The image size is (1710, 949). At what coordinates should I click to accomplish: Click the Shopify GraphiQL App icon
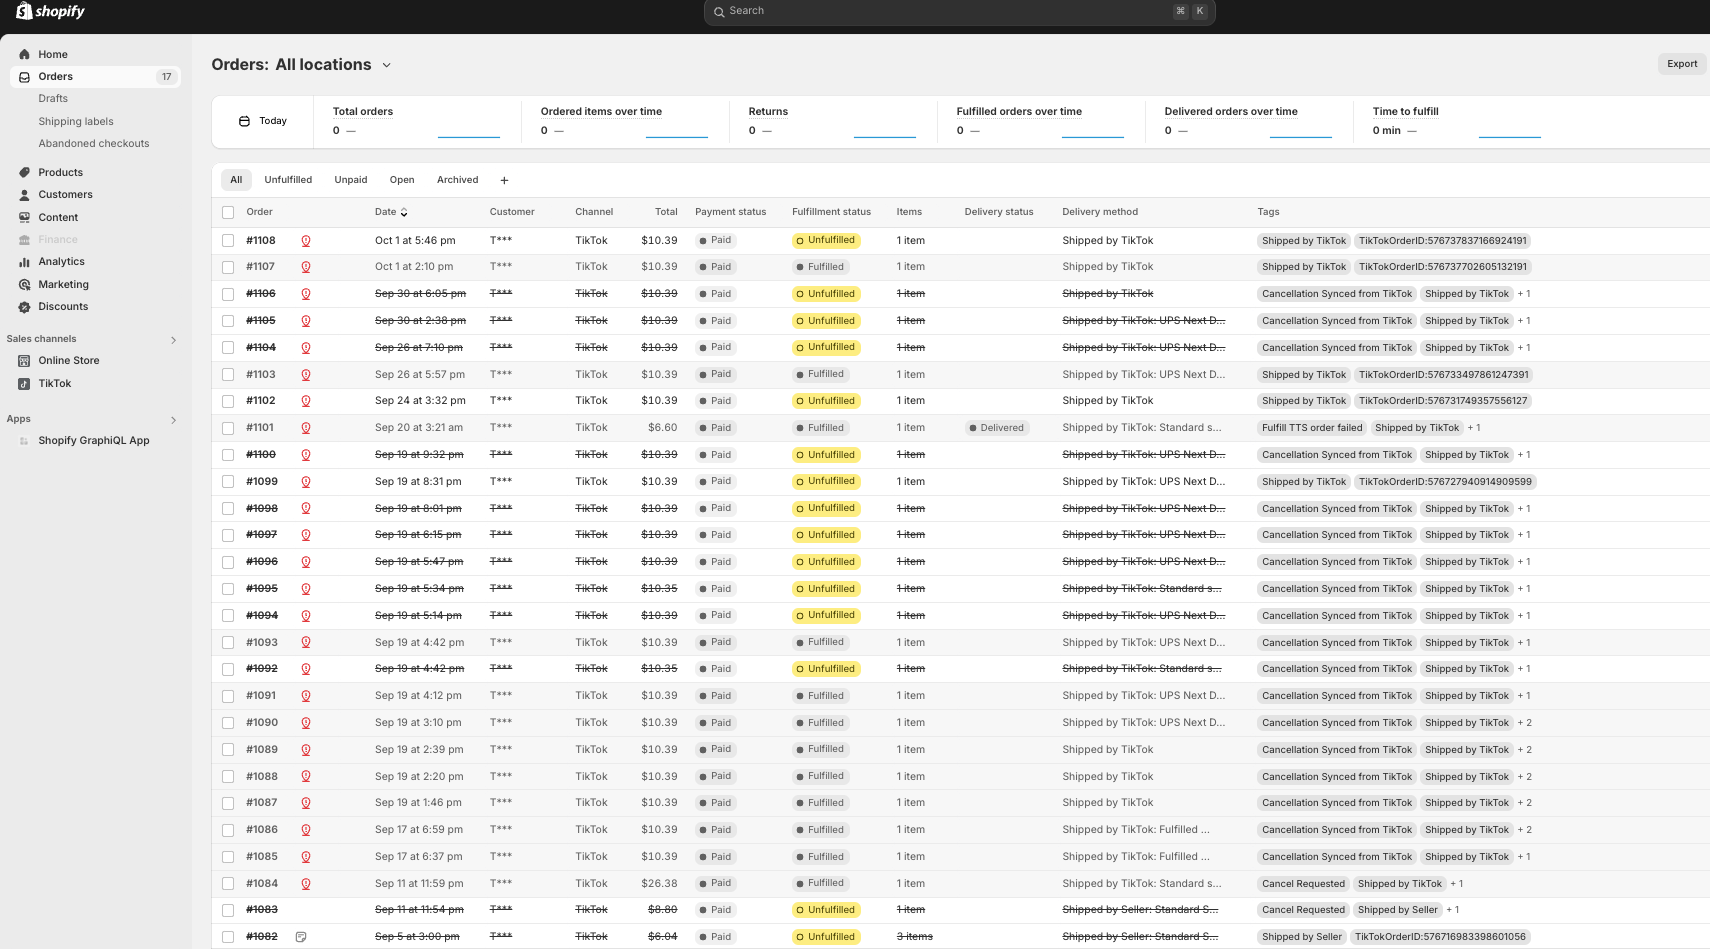(24, 441)
